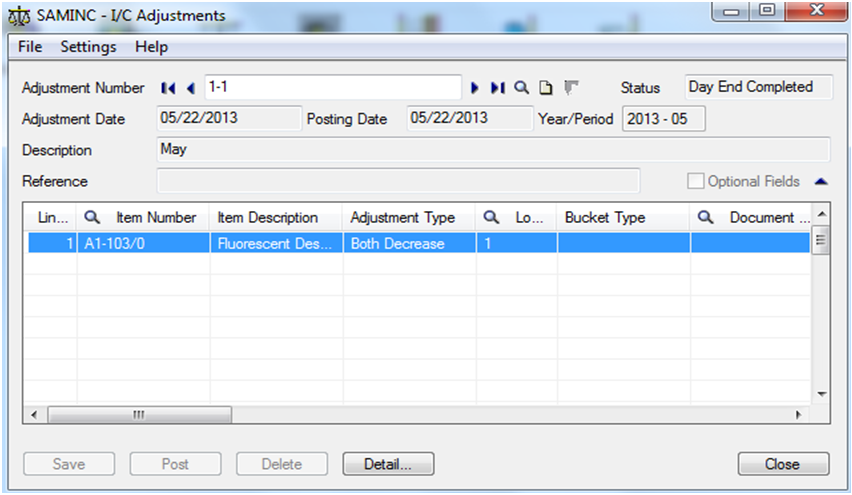Open the Settings menu

88,47
